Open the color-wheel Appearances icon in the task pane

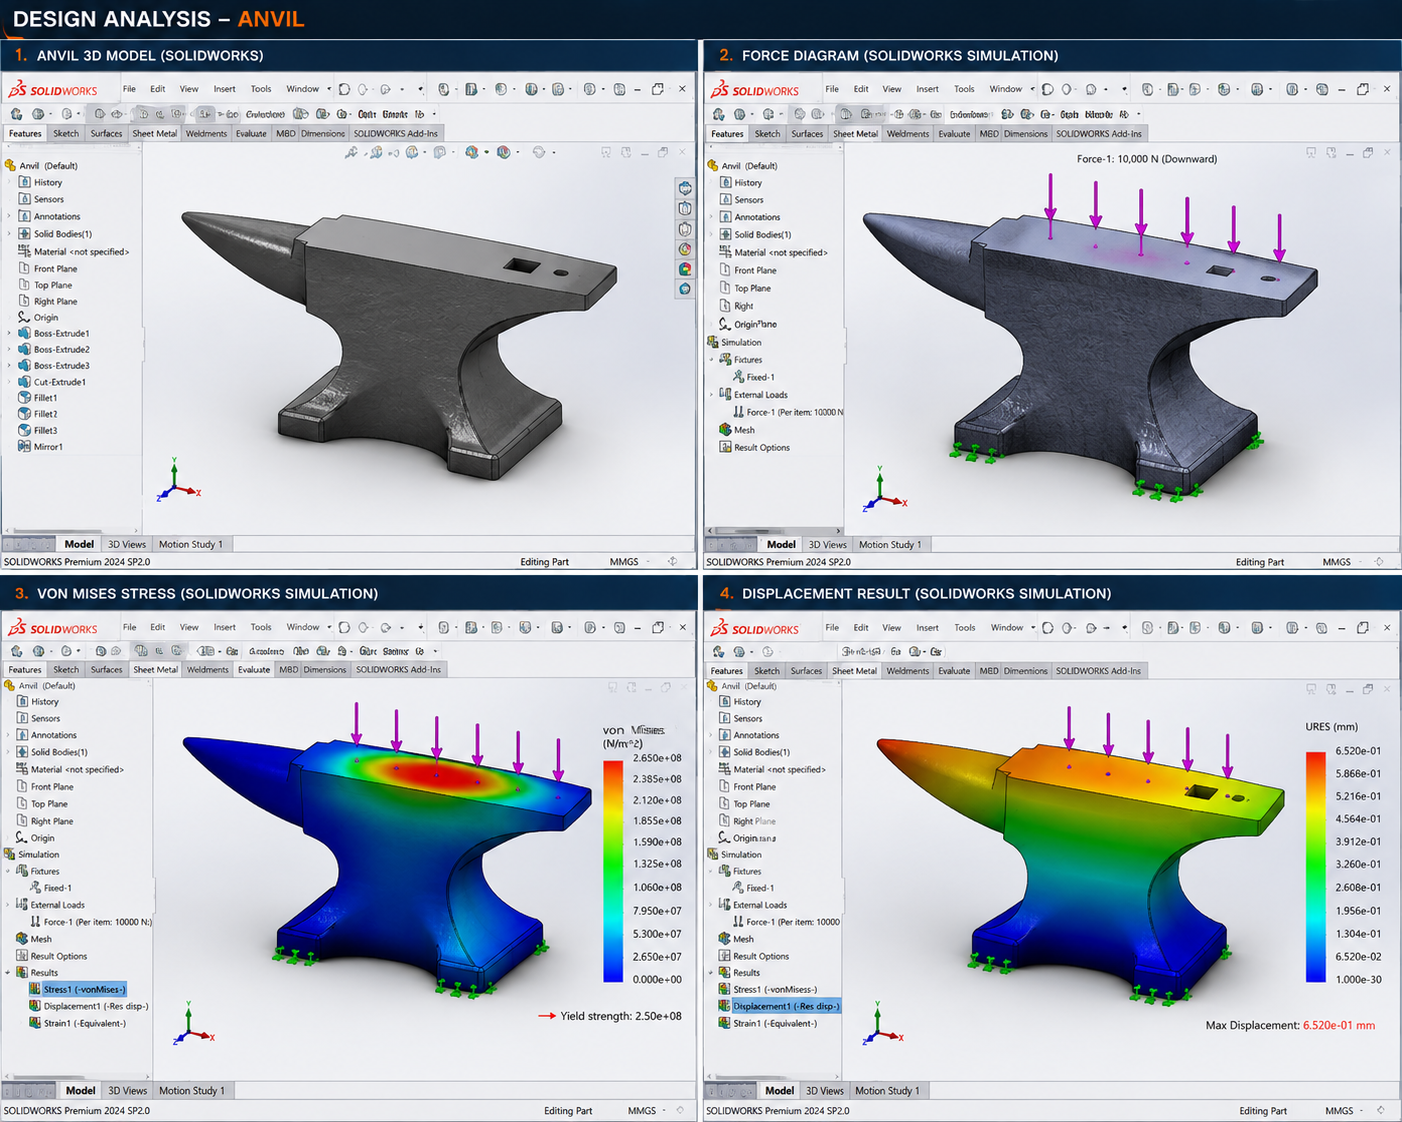(685, 249)
